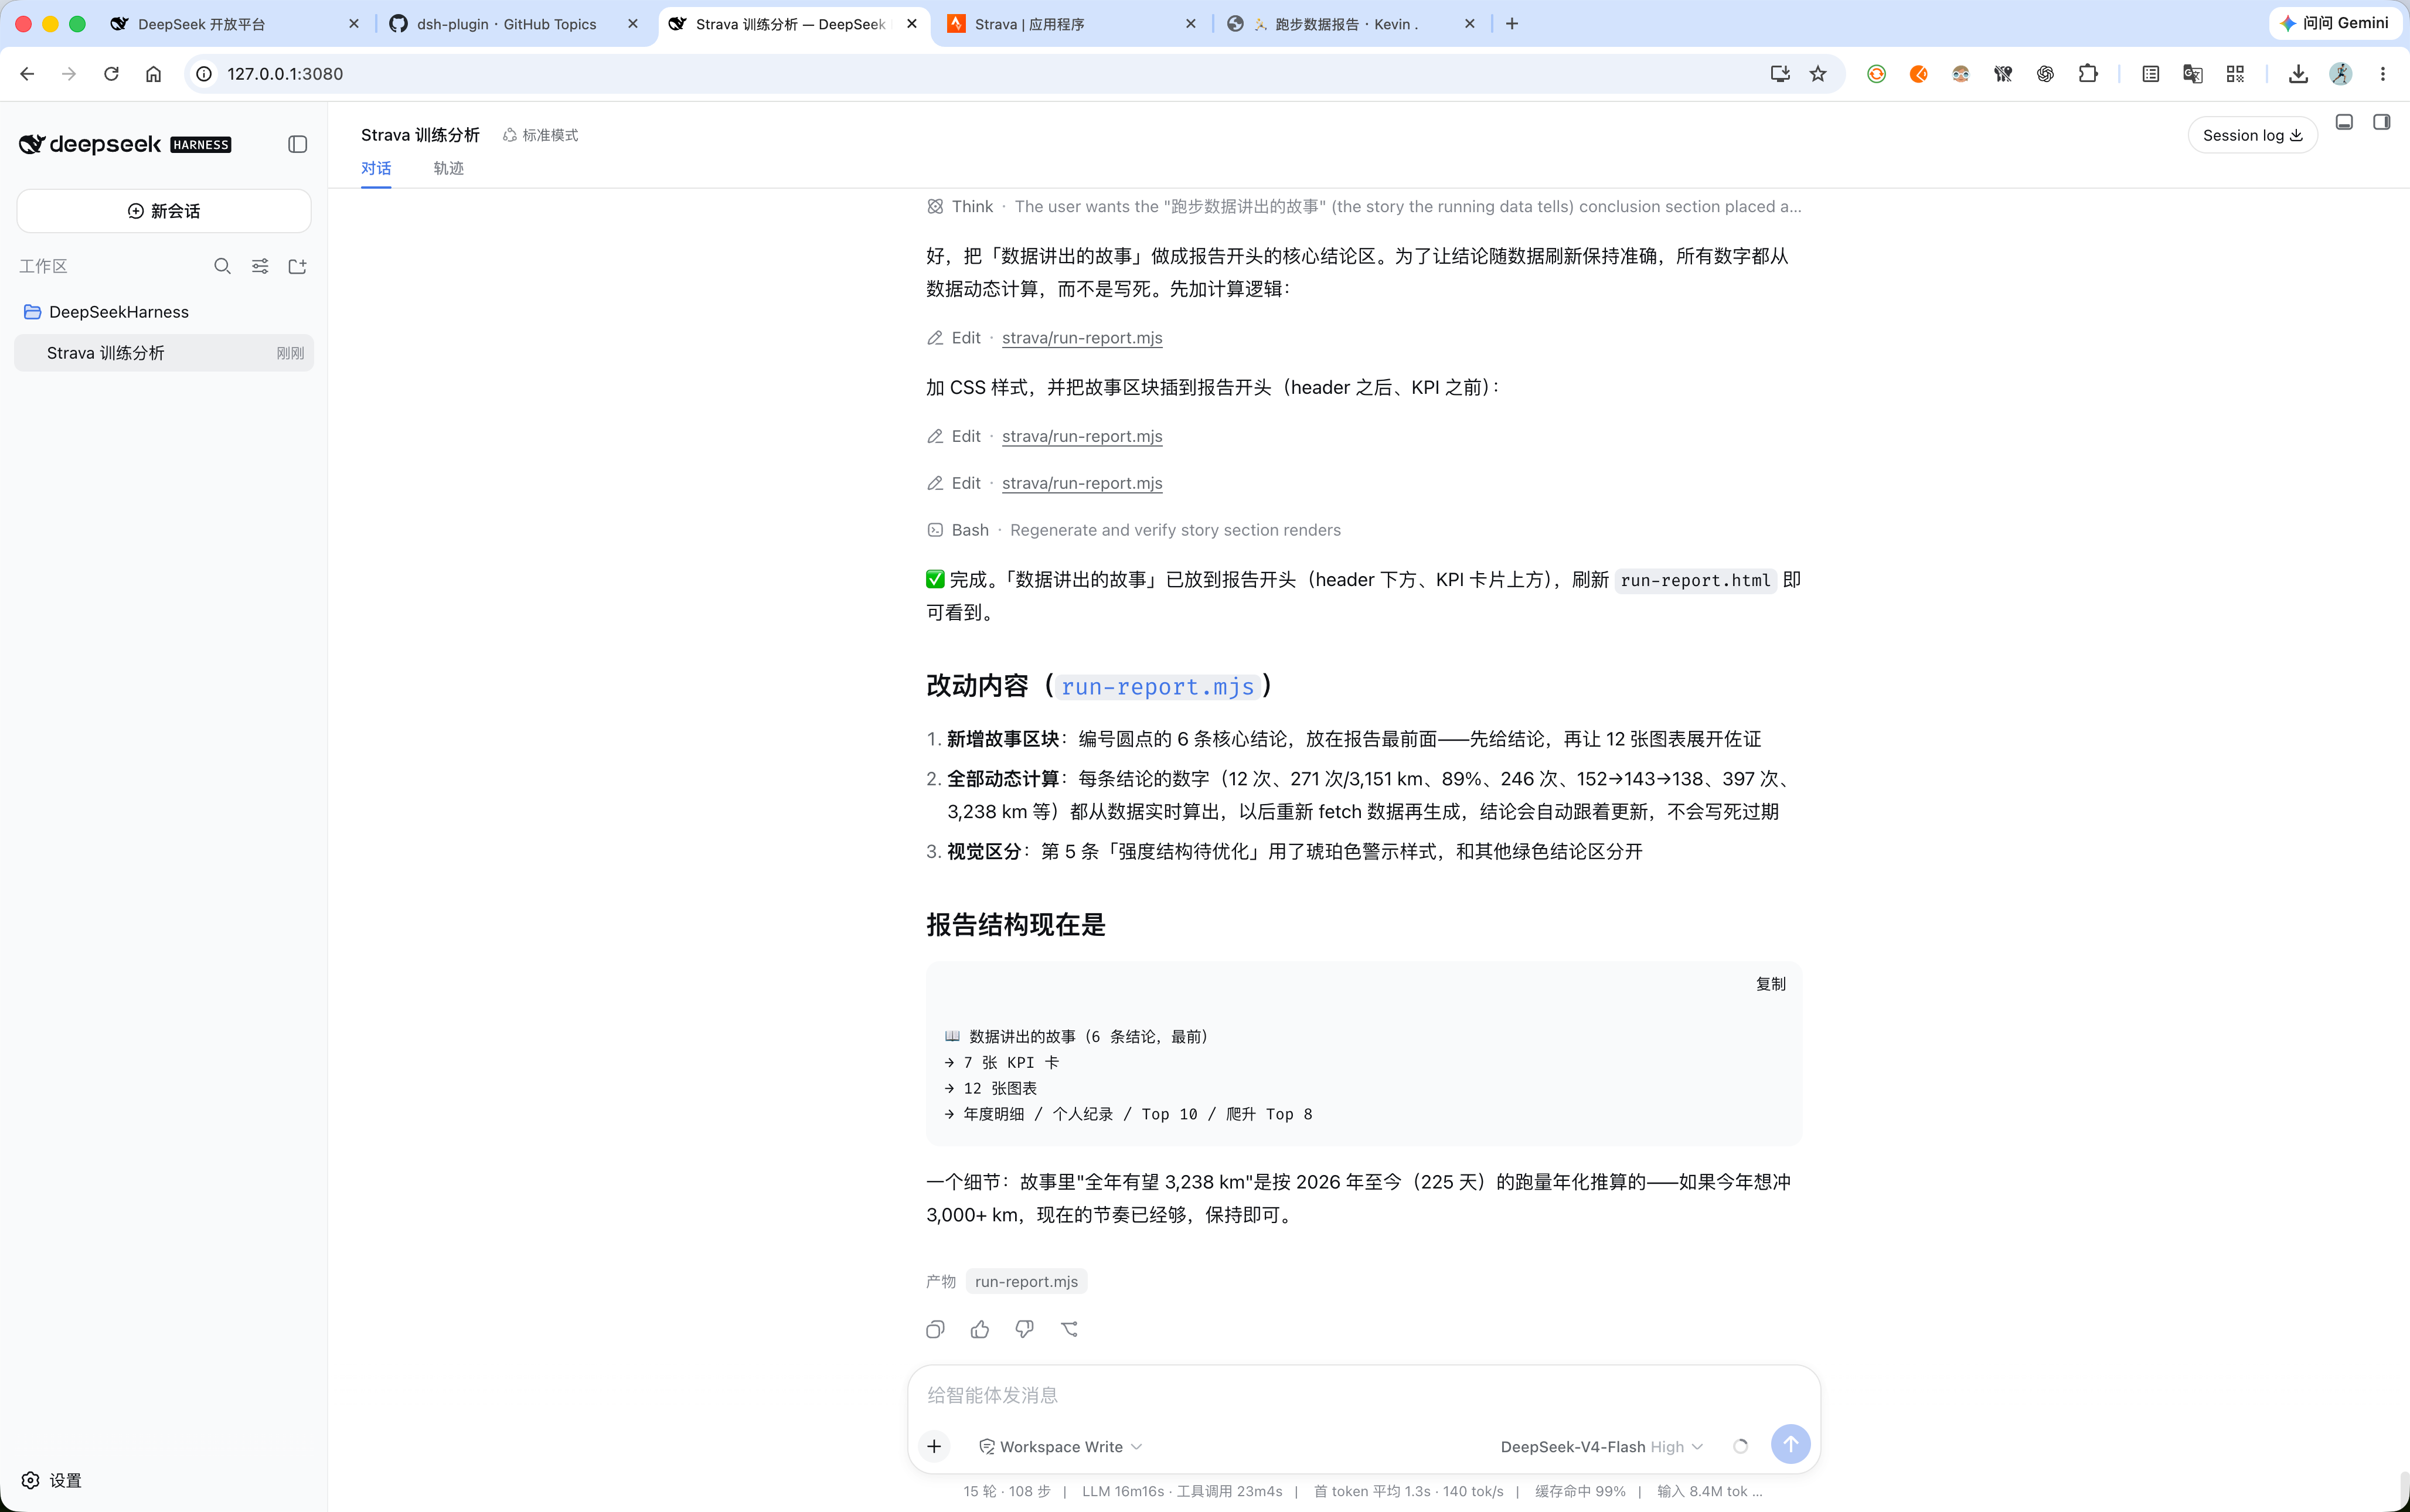The width and height of the screenshot is (2410, 1512).
Task: Switch to the 轨迹 tab
Action: coord(449,168)
